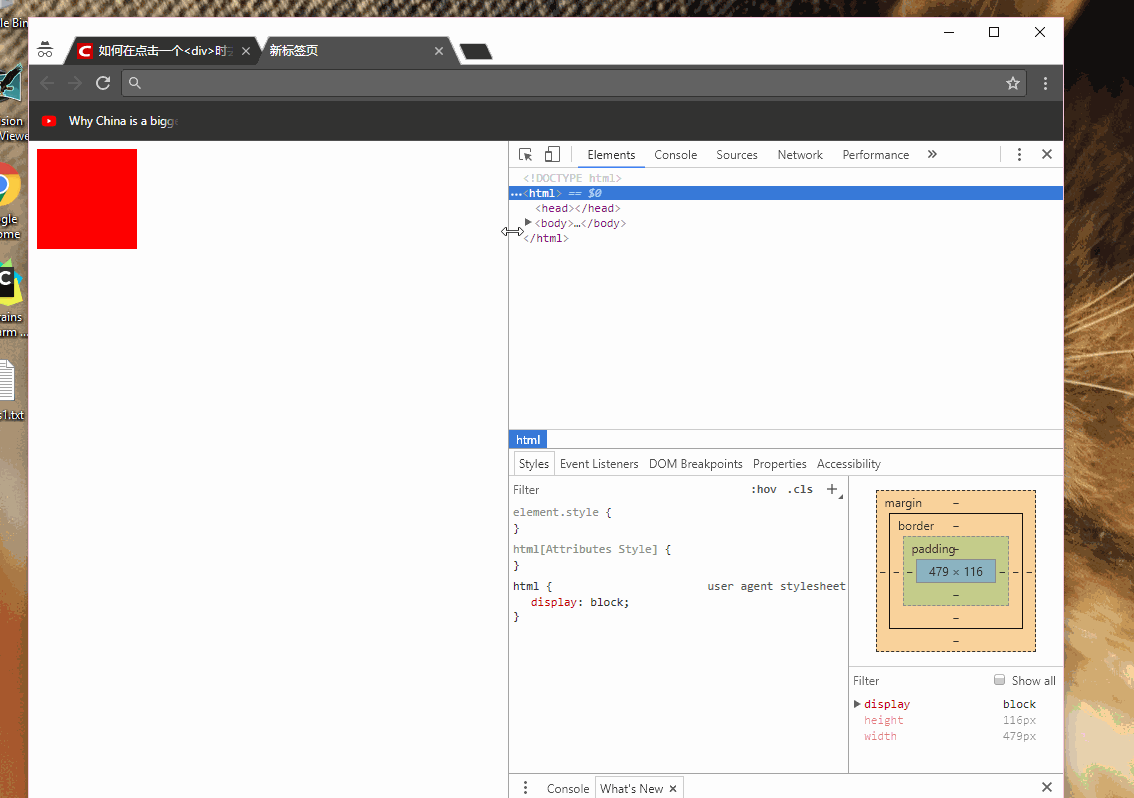This screenshot has width=1134, height=798.
Task: Switch to the 如何在点击一个<div> tab
Action: (165, 51)
